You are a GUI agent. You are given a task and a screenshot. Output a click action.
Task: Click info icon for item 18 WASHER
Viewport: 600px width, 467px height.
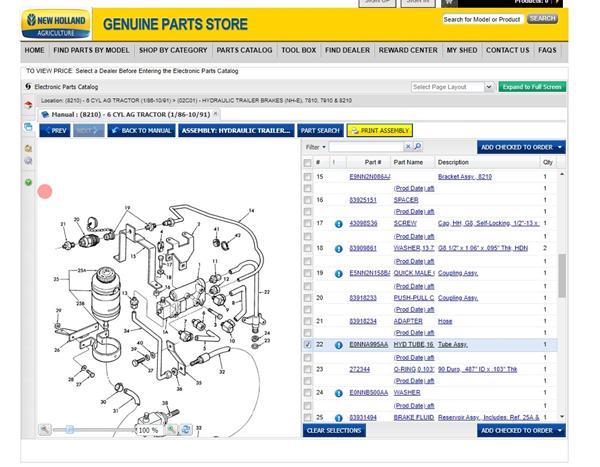[339, 249]
